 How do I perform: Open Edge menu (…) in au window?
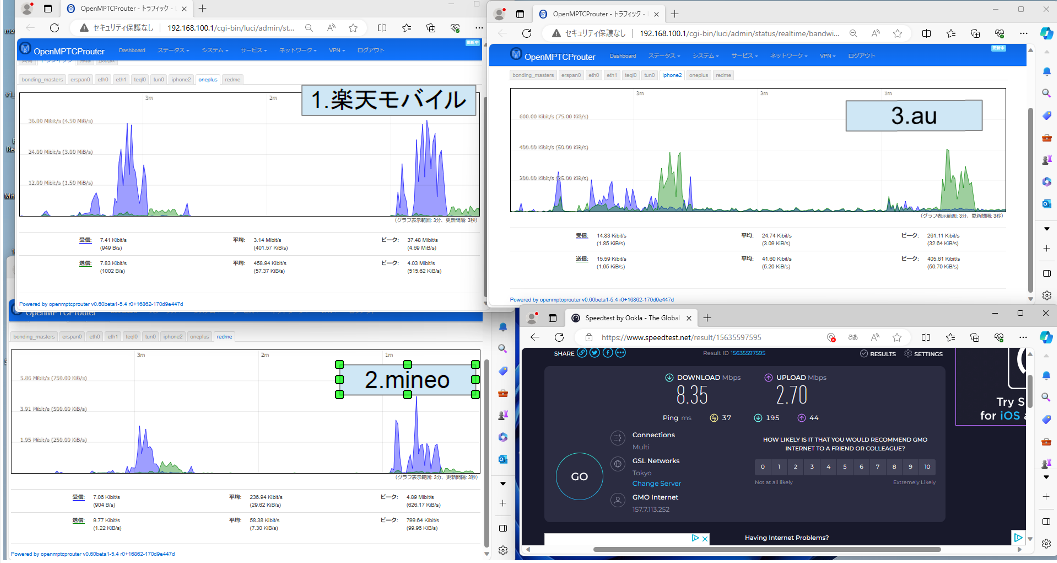click(x=1022, y=33)
